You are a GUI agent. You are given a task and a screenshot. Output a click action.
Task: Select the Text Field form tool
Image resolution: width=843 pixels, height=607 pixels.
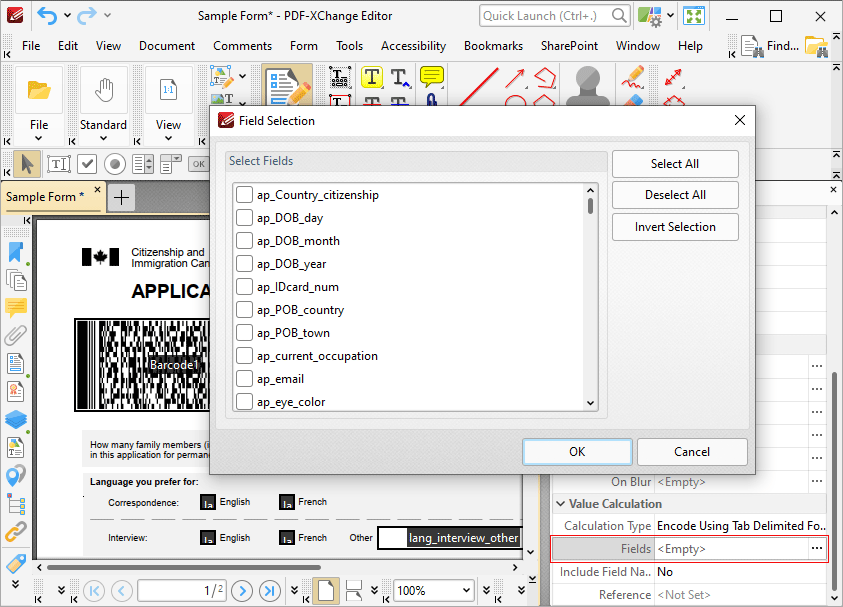(x=59, y=164)
